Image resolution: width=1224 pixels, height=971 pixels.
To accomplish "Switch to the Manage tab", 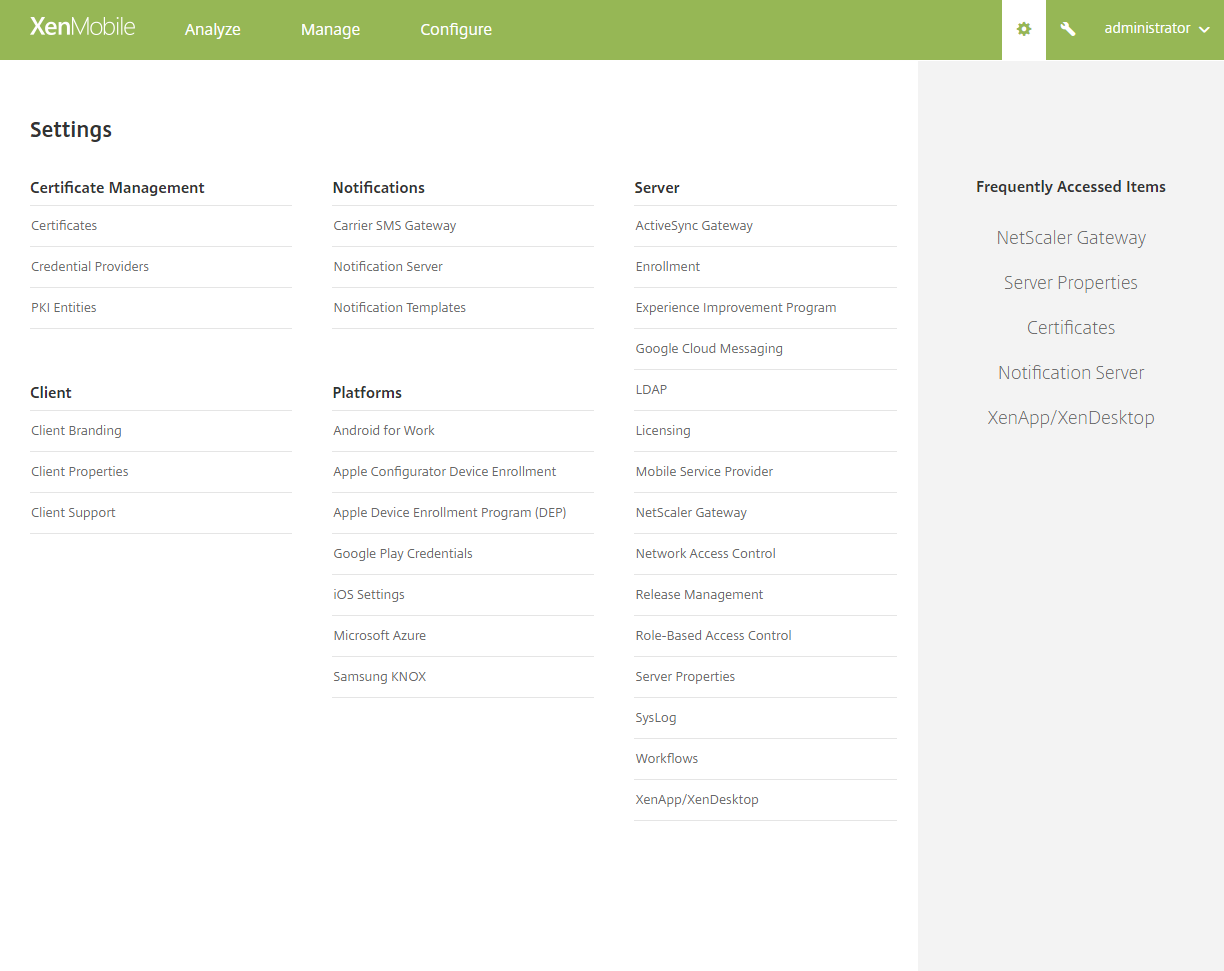I will point(330,30).
